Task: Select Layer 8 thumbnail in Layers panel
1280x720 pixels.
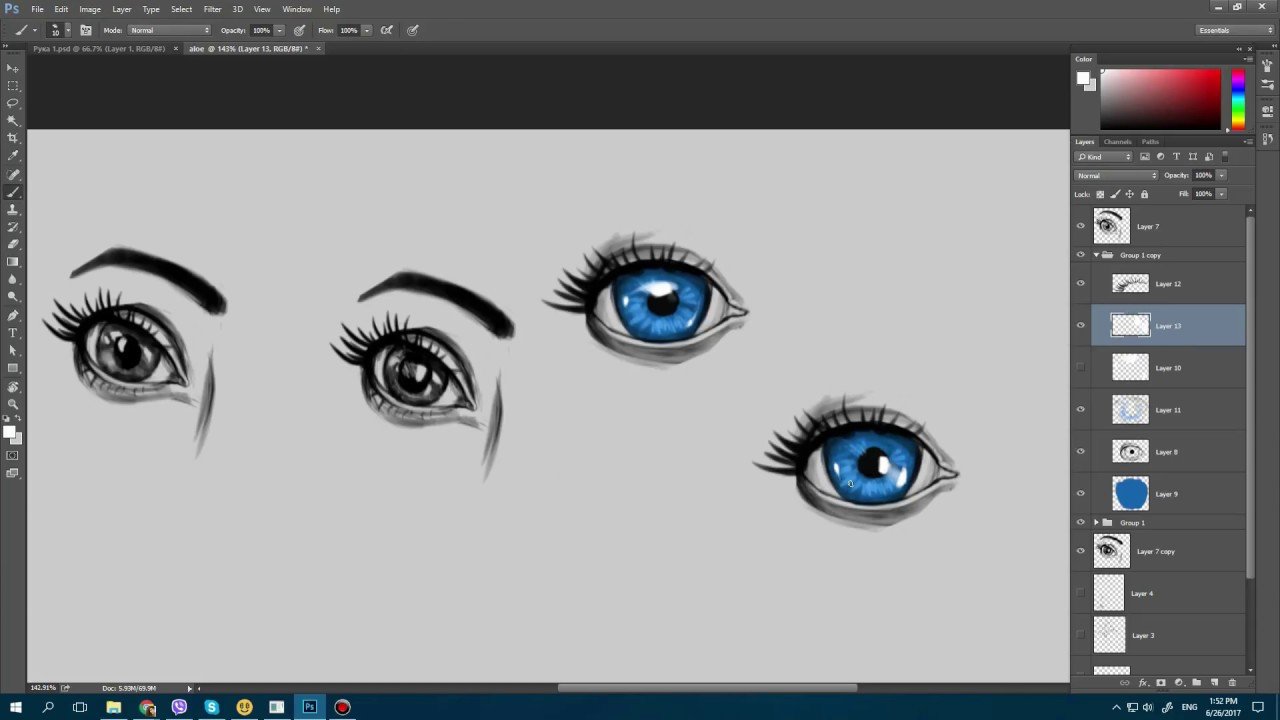Action: pyautogui.click(x=1131, y=452)
